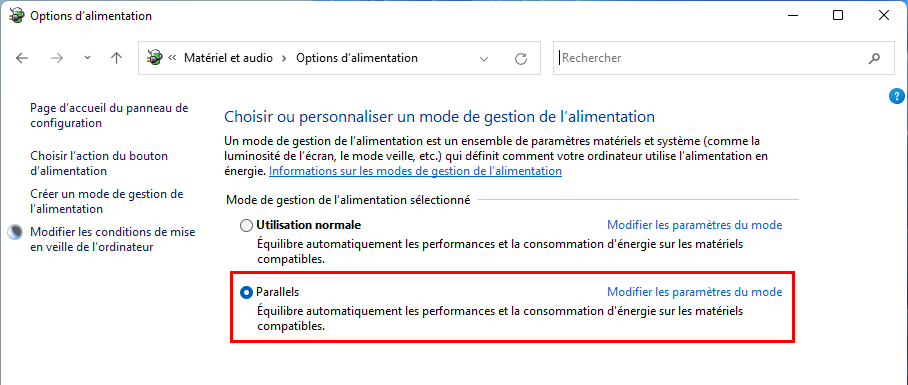Open Créer un mode de gestion link
This screenshot has height=385, width=908.
tap(107, 201)
